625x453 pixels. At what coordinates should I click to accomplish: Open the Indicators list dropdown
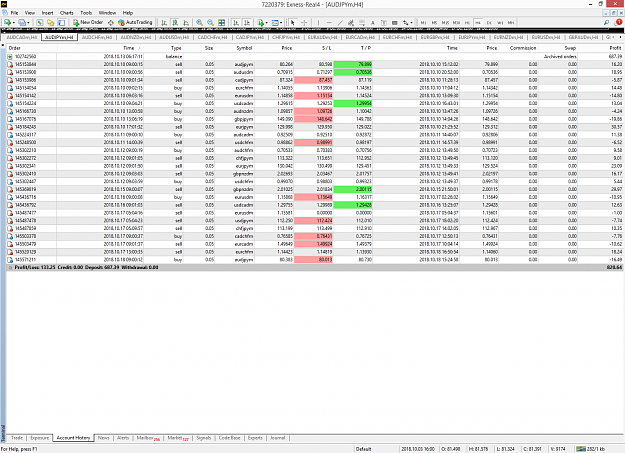click(261, 23)
